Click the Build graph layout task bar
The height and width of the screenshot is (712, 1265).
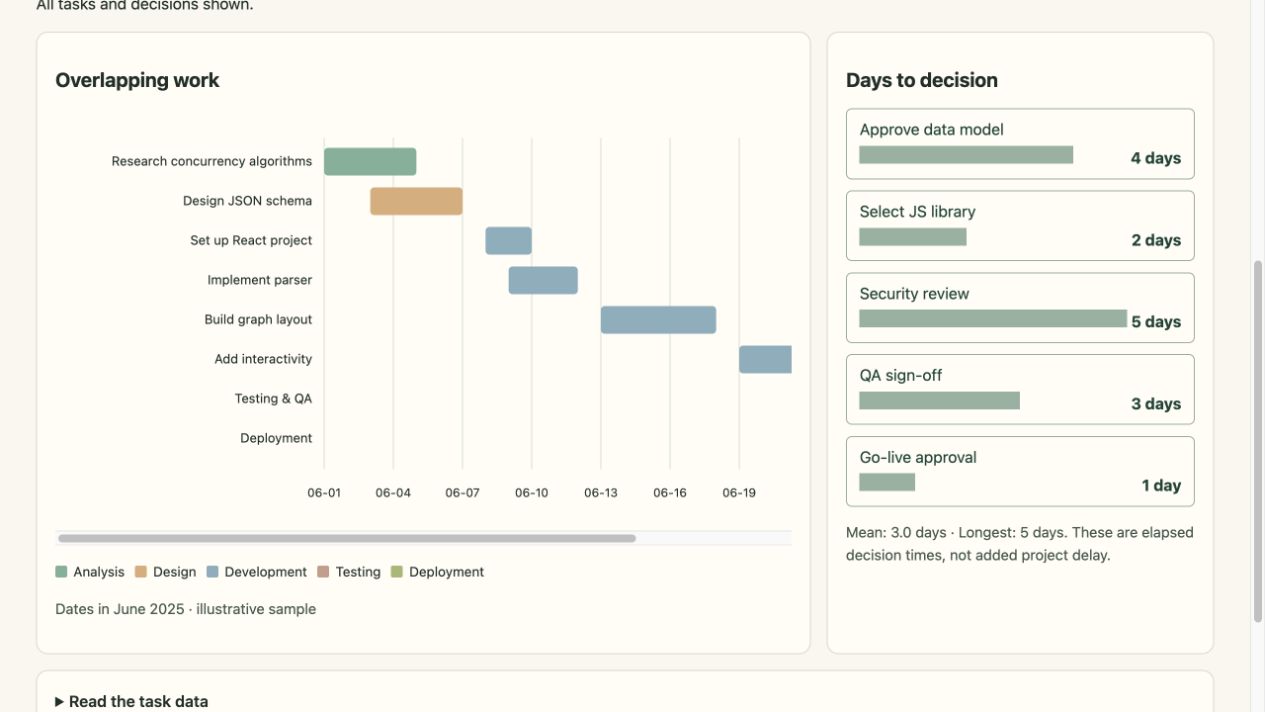[658, 320]
